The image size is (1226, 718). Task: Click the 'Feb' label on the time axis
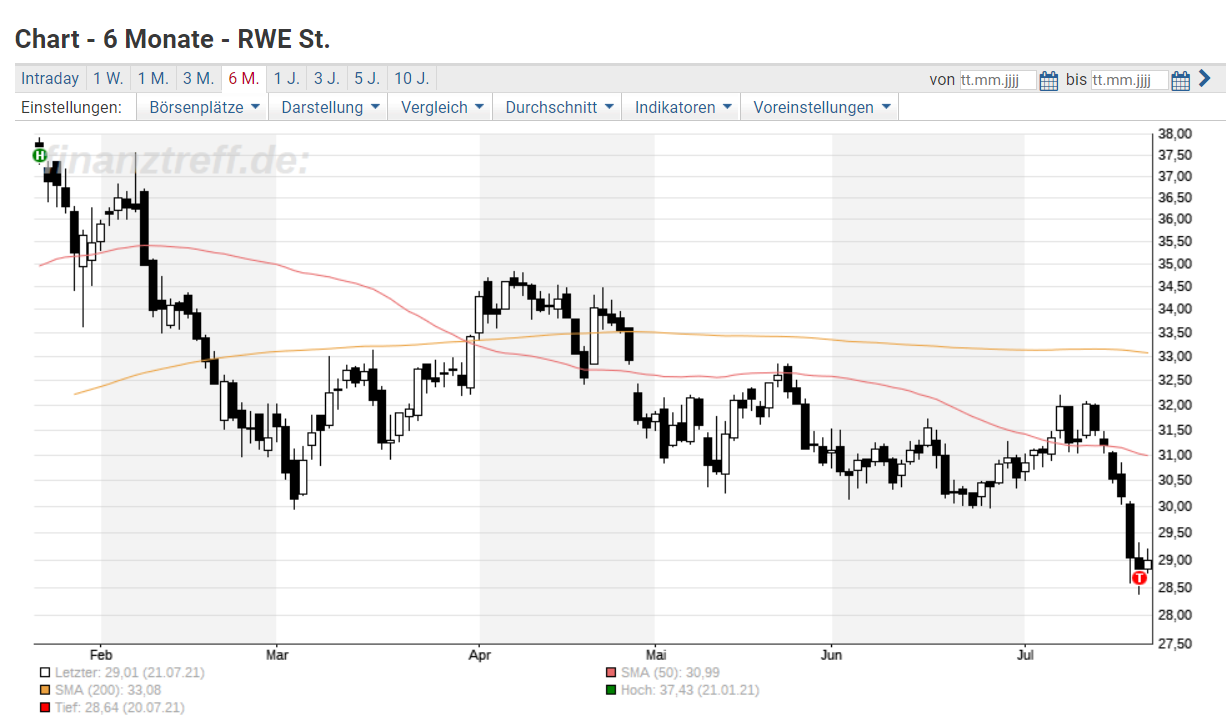(101, 656)
